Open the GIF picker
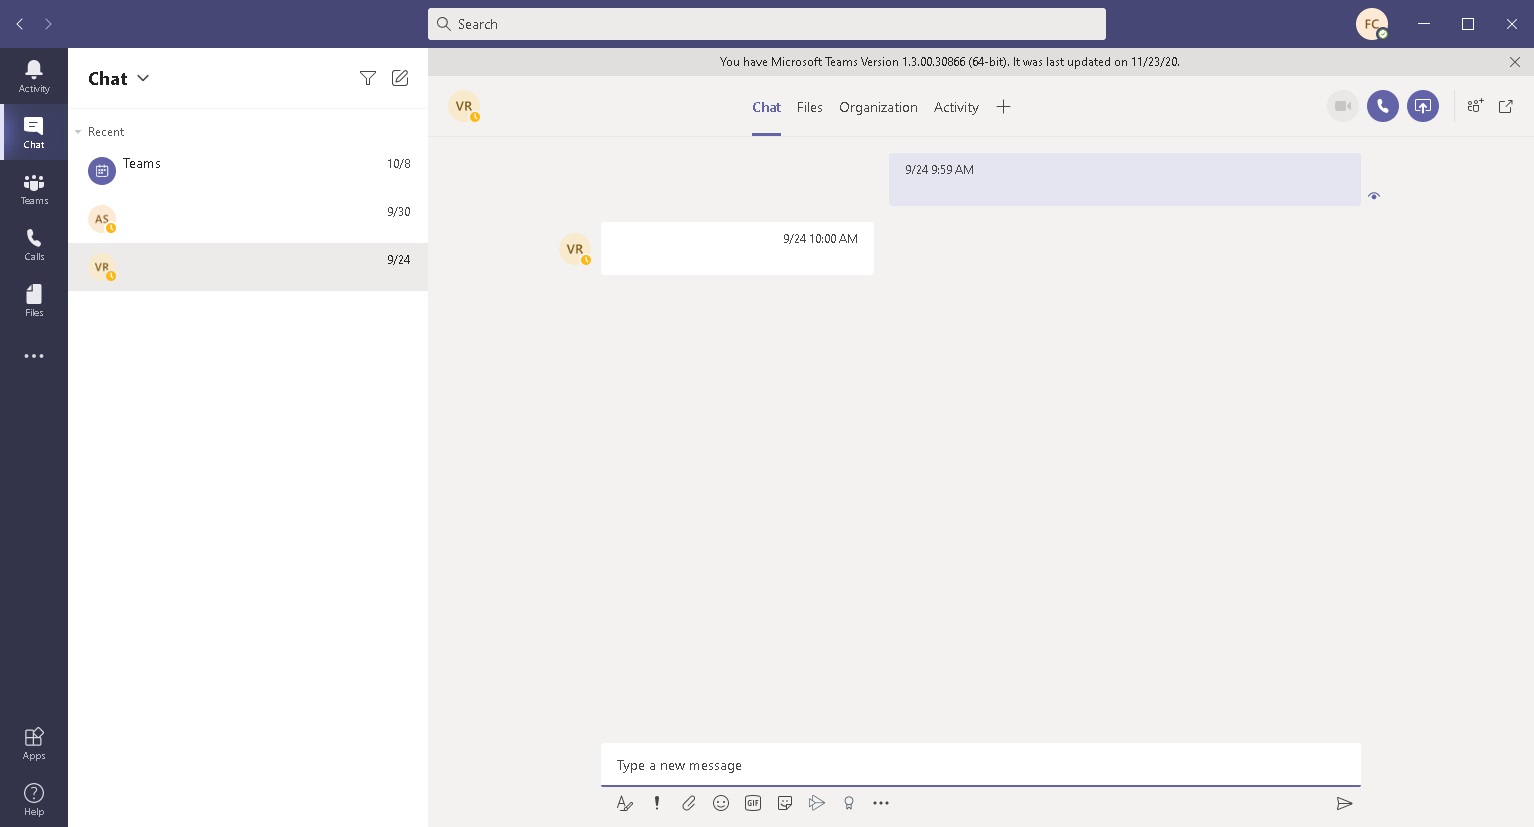This screenshot has height=827, width=1534. (753, 803)
